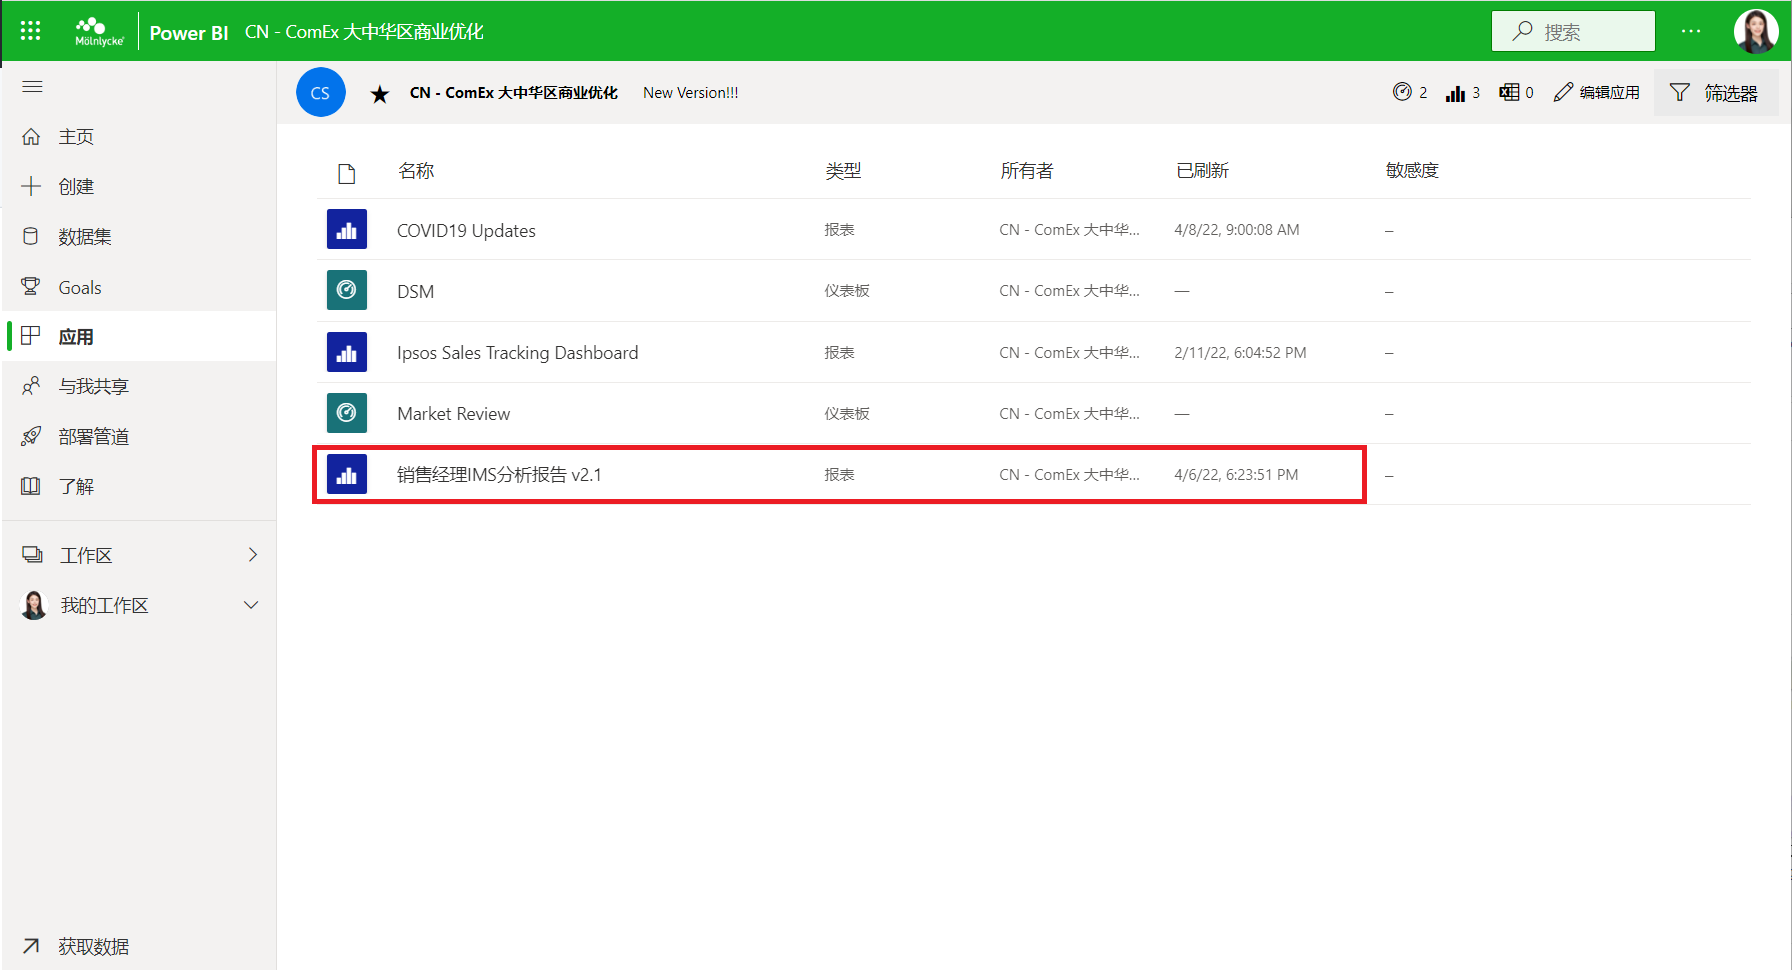
Task: Open the user profile picture
Action: pos(1756,31)
